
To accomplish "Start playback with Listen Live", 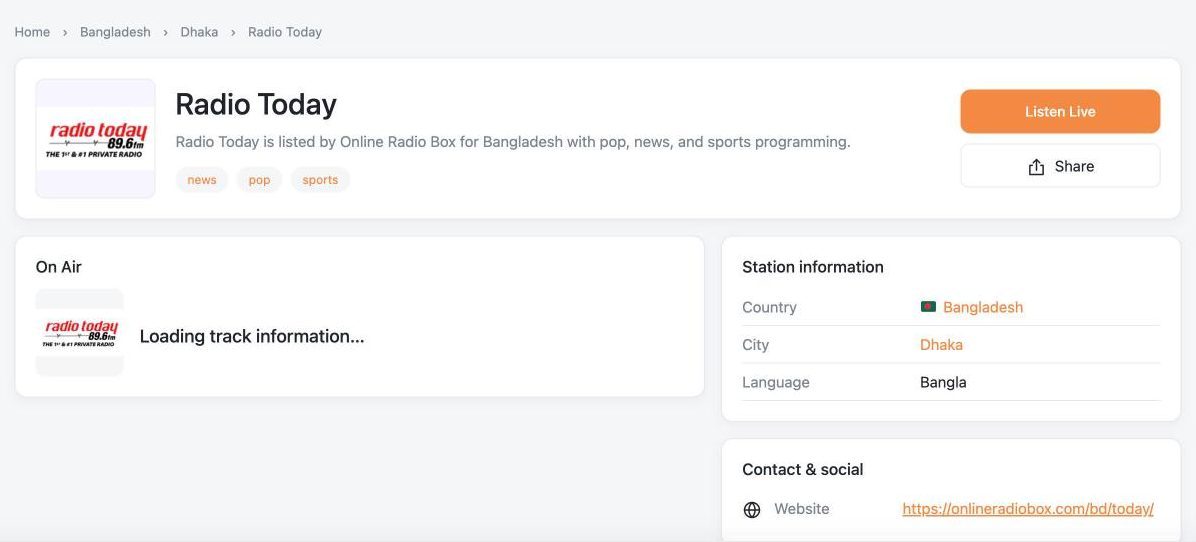I will 1060,111.
